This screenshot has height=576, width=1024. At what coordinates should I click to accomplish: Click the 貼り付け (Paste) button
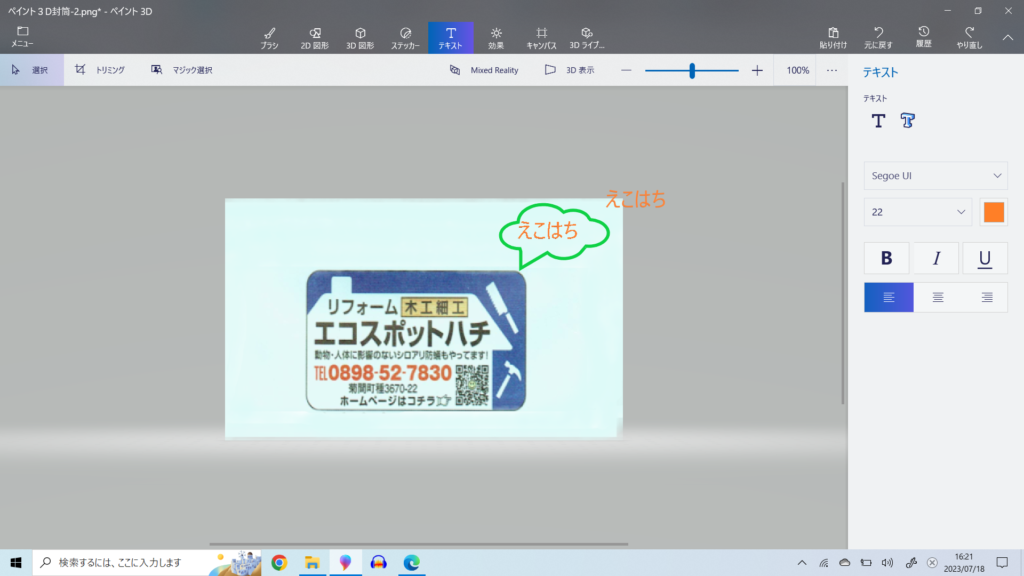click(833, 38)
